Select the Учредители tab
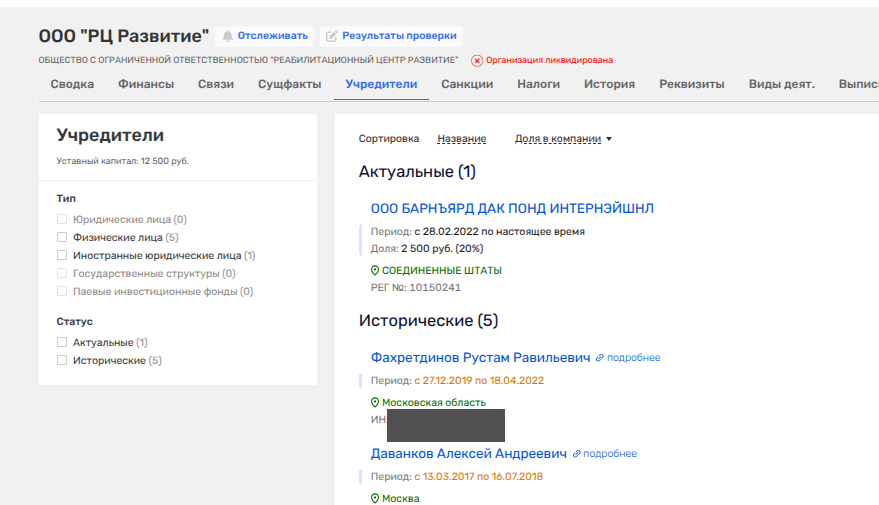 (381, 84)
